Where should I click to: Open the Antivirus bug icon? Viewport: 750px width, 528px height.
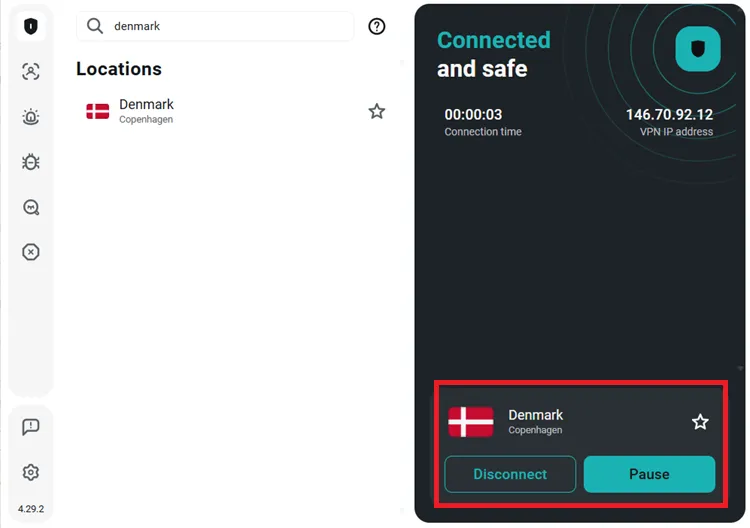pyautogui.click(x=31, y=162)
